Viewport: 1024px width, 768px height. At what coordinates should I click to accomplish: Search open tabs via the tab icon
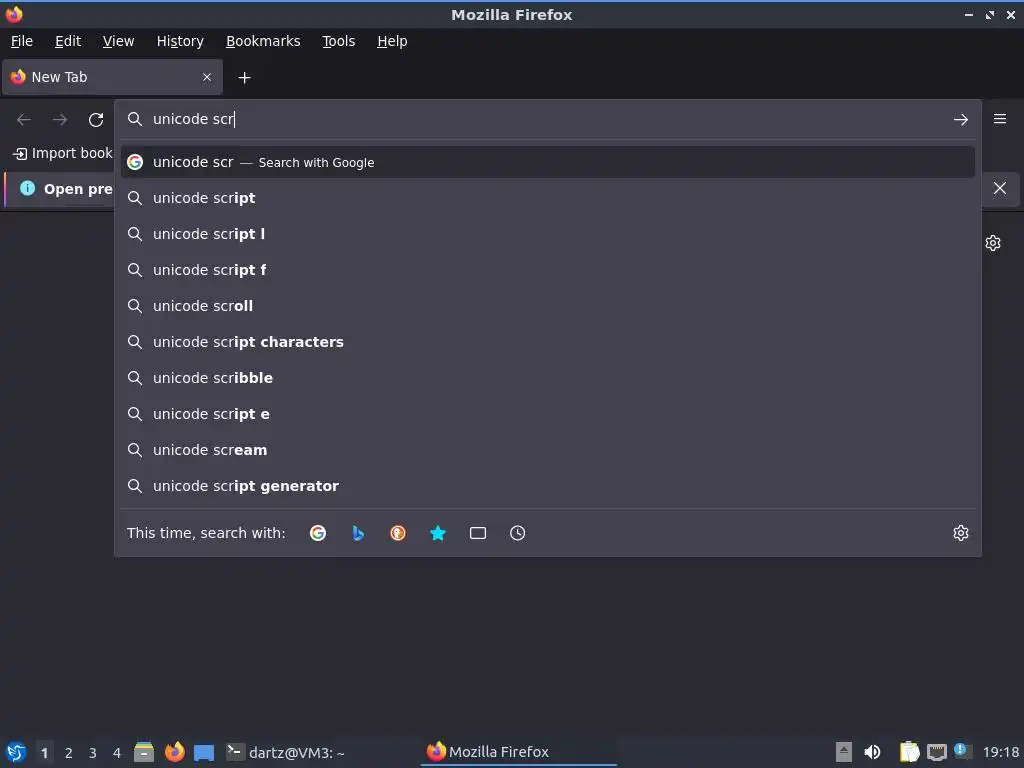(477, 533)
